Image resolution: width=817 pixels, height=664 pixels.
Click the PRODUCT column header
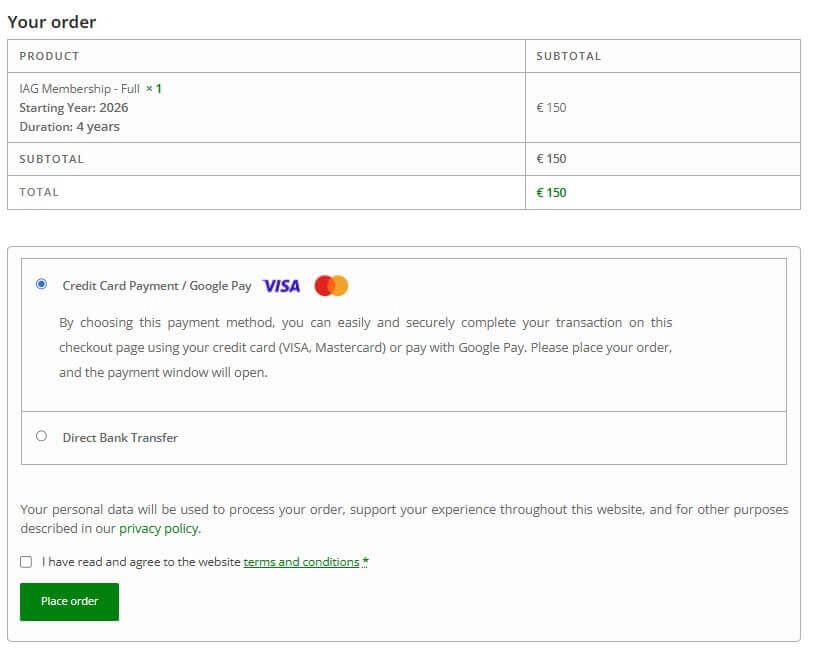tap(49, 56)
